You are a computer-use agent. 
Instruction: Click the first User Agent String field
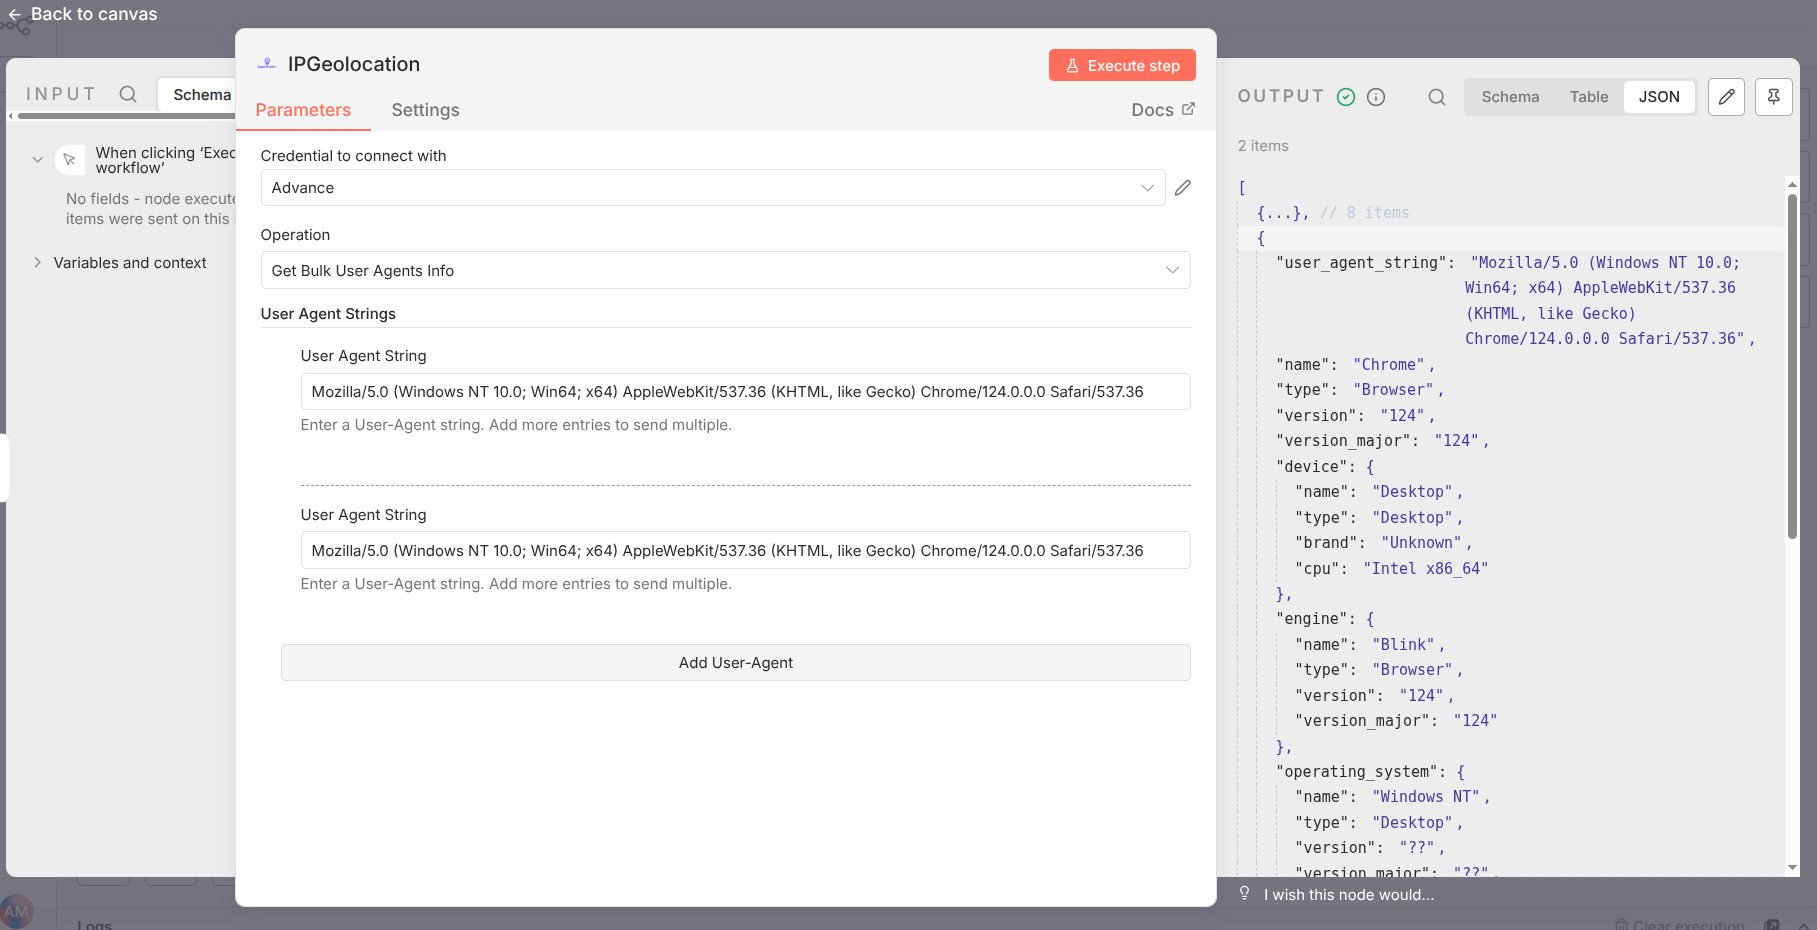pyautogui.click(x=745, y=392)
